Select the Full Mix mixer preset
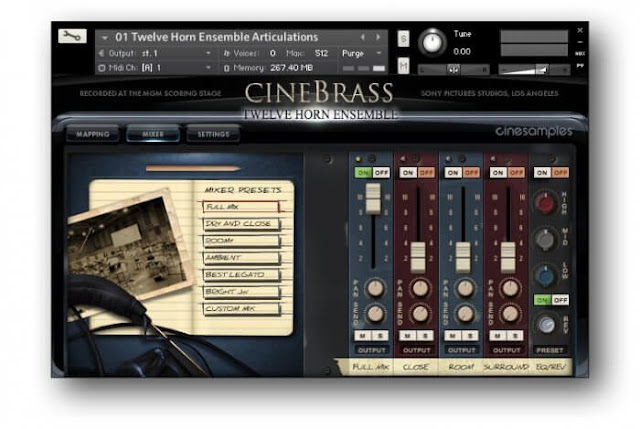 click(x=240, y=207)
